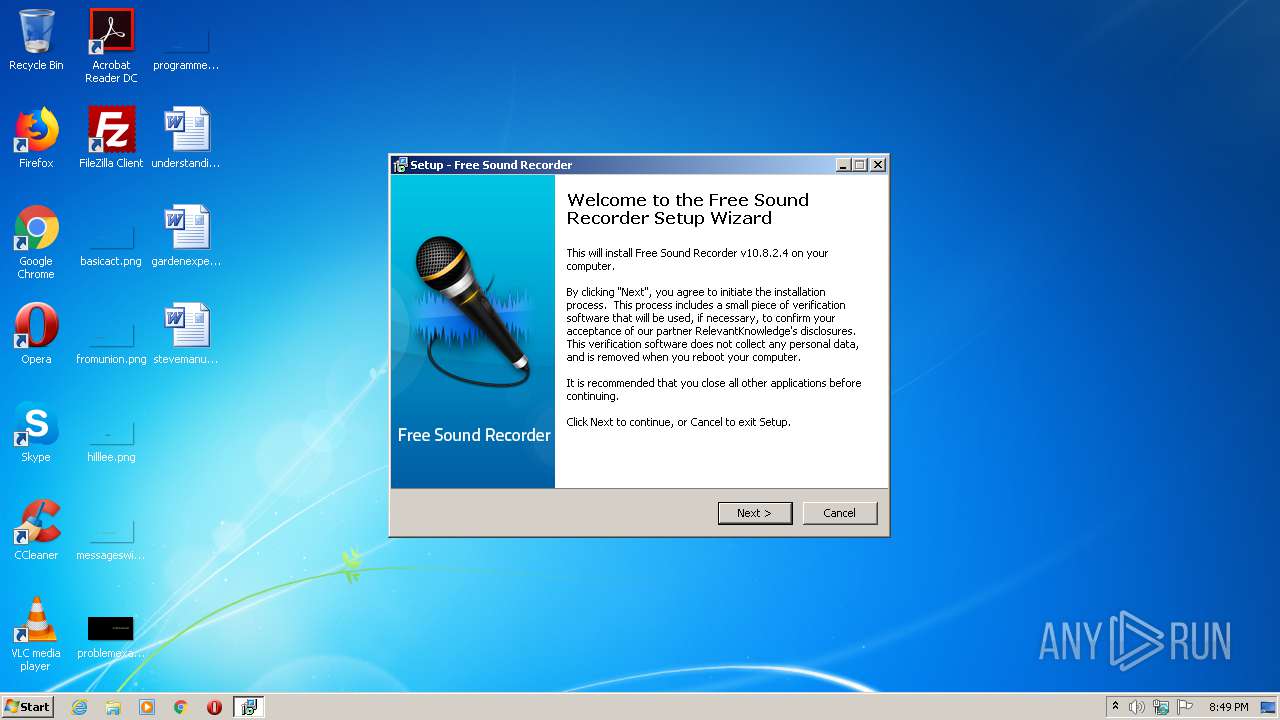Select the understandi... Word document
The image size is (1280, 720).
[186, 138]
